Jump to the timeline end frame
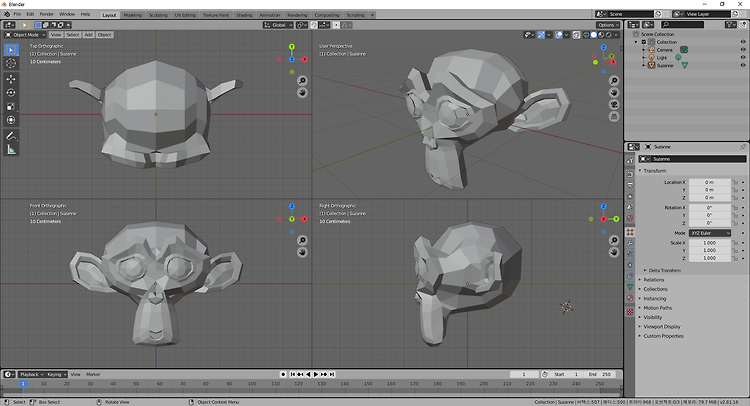 [x=332, y=374]
